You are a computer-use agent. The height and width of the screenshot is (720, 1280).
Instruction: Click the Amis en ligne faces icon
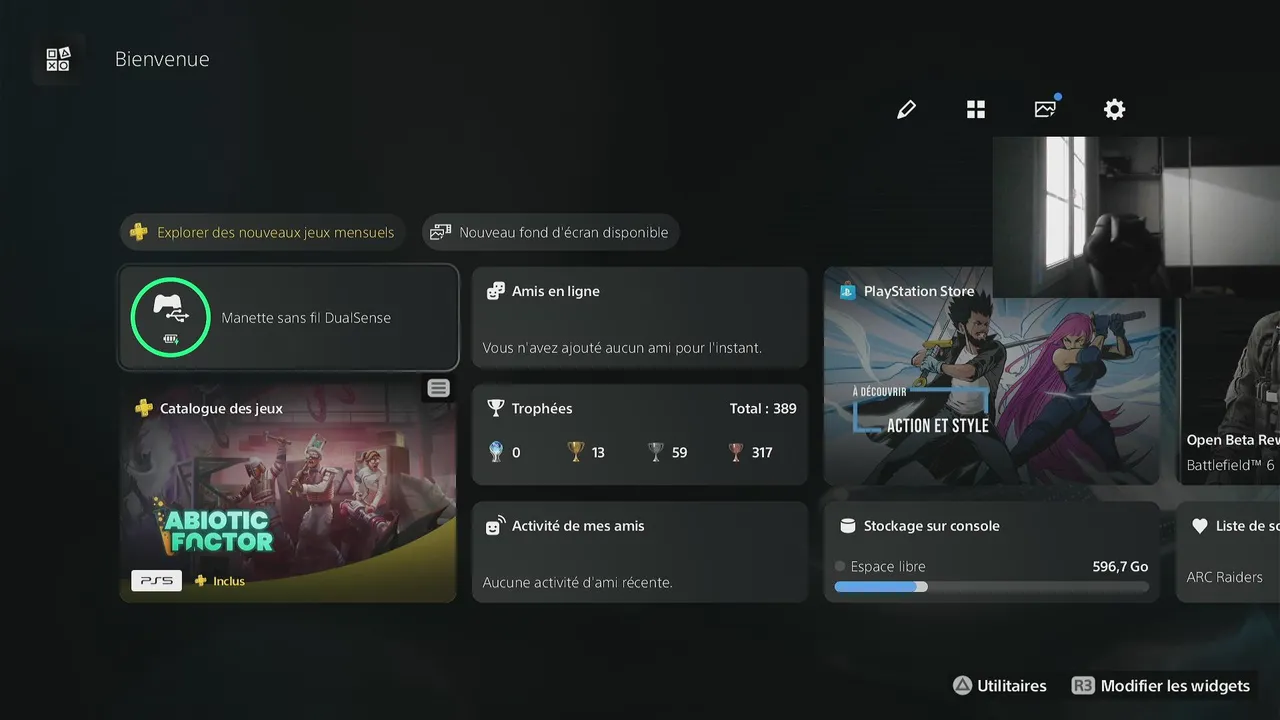click(x=495, y=291)
